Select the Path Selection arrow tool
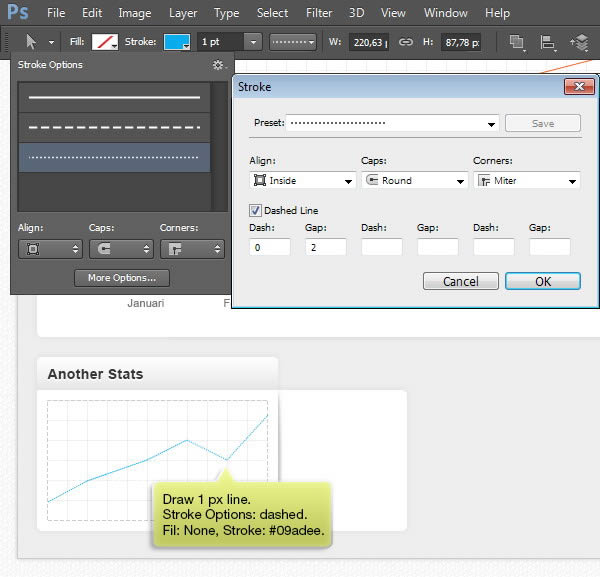 pyautogui.click(x=30, y=42)
